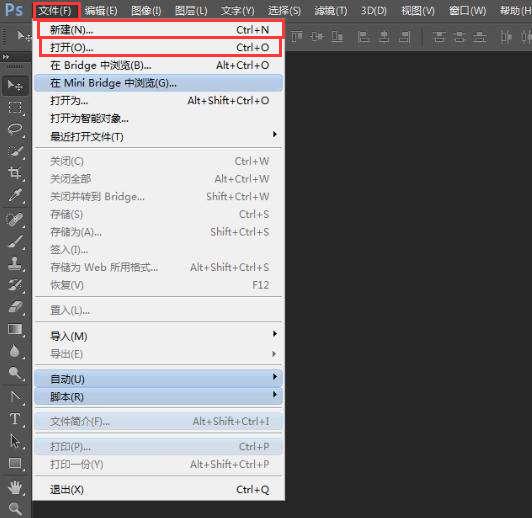
Task: Select the Hand tool
Action: (x=15, y=488)
